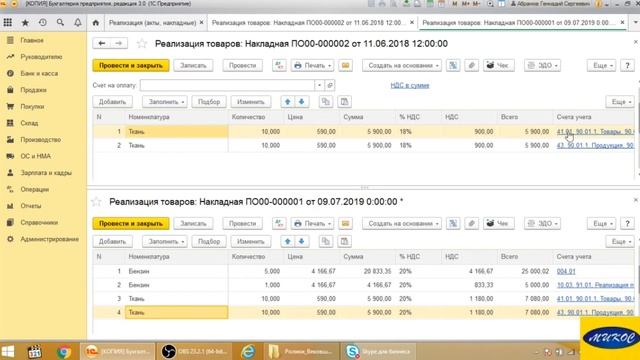The height and width of the screenshot is (360, 640).
Task: Navigate back arrow in upper document
Action: [102, 43]
